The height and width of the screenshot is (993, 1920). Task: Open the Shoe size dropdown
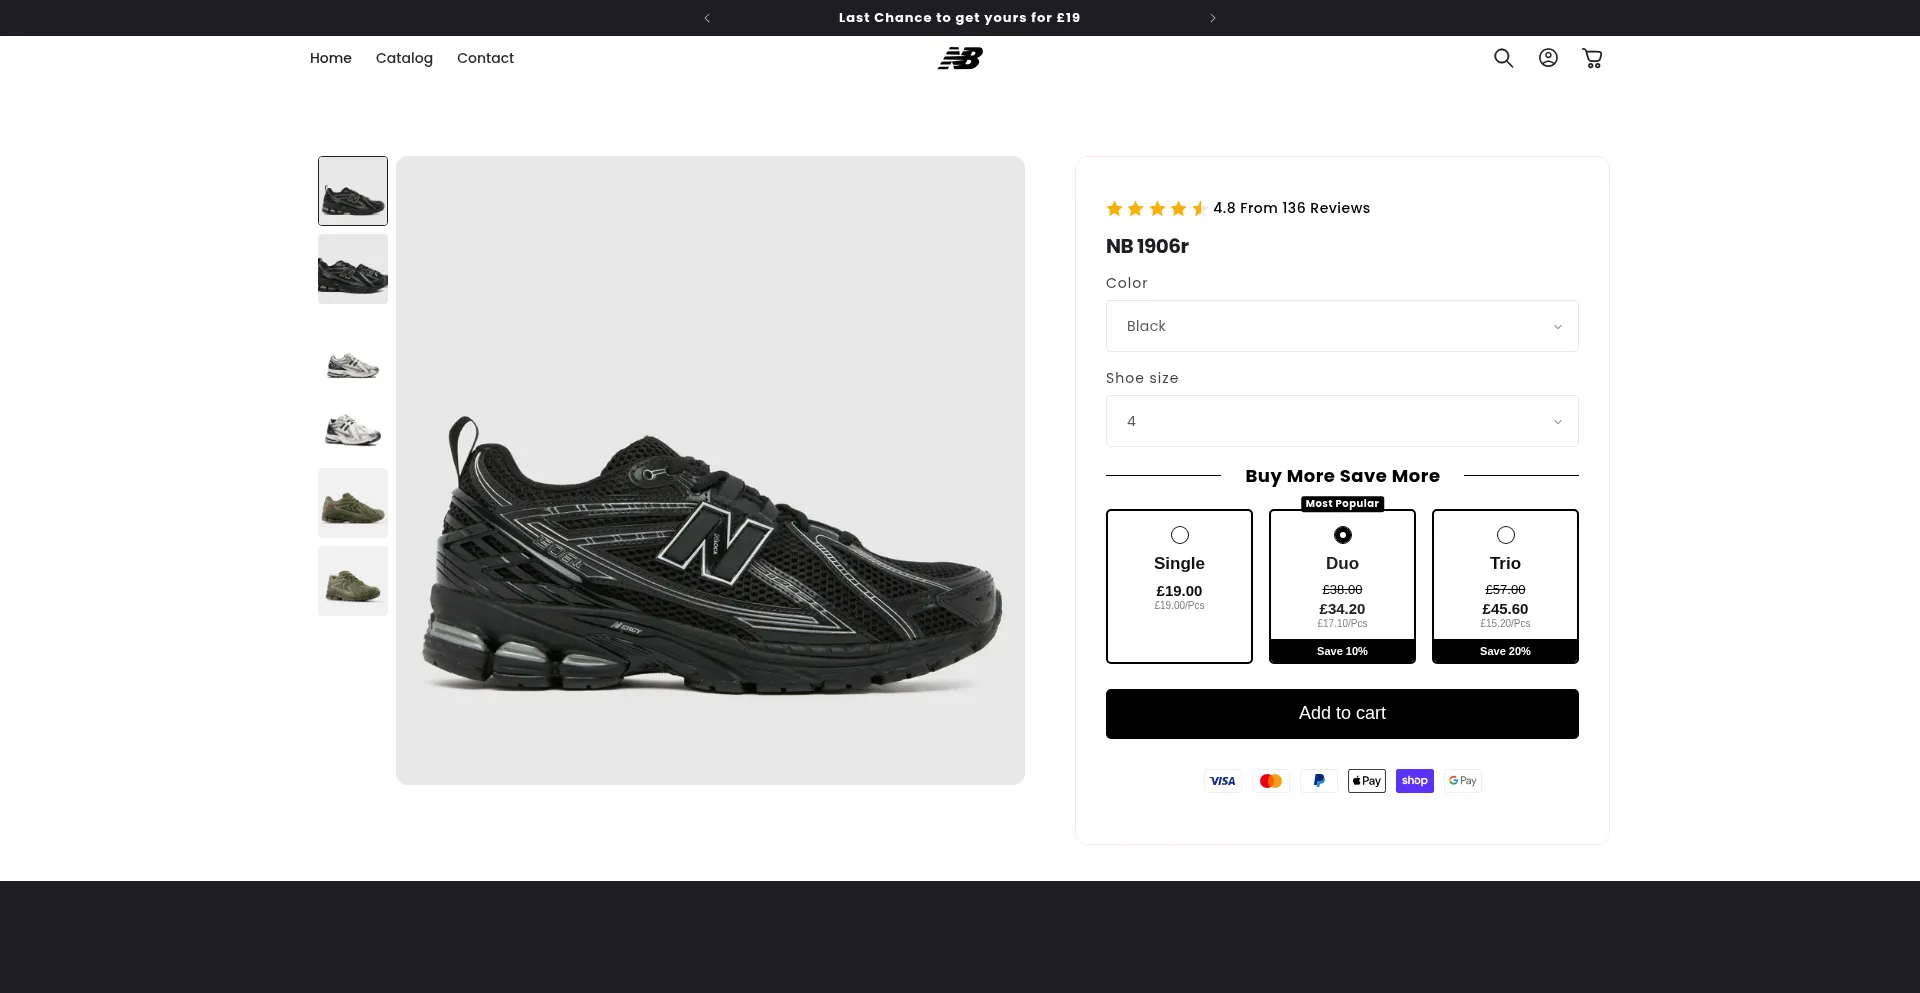pos(1342,421)
